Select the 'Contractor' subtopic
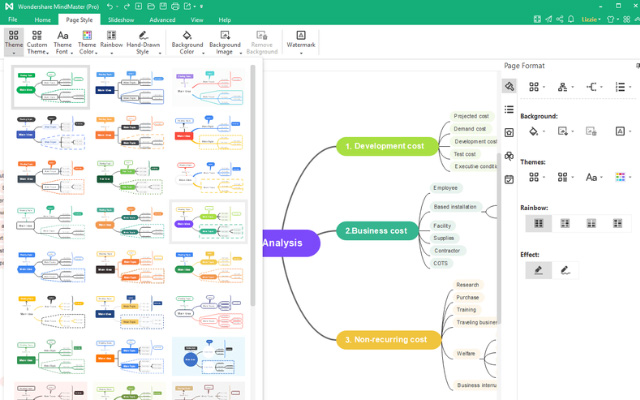Image resolution: width=640 pixels, height=400 pixels. coord(447,251)
